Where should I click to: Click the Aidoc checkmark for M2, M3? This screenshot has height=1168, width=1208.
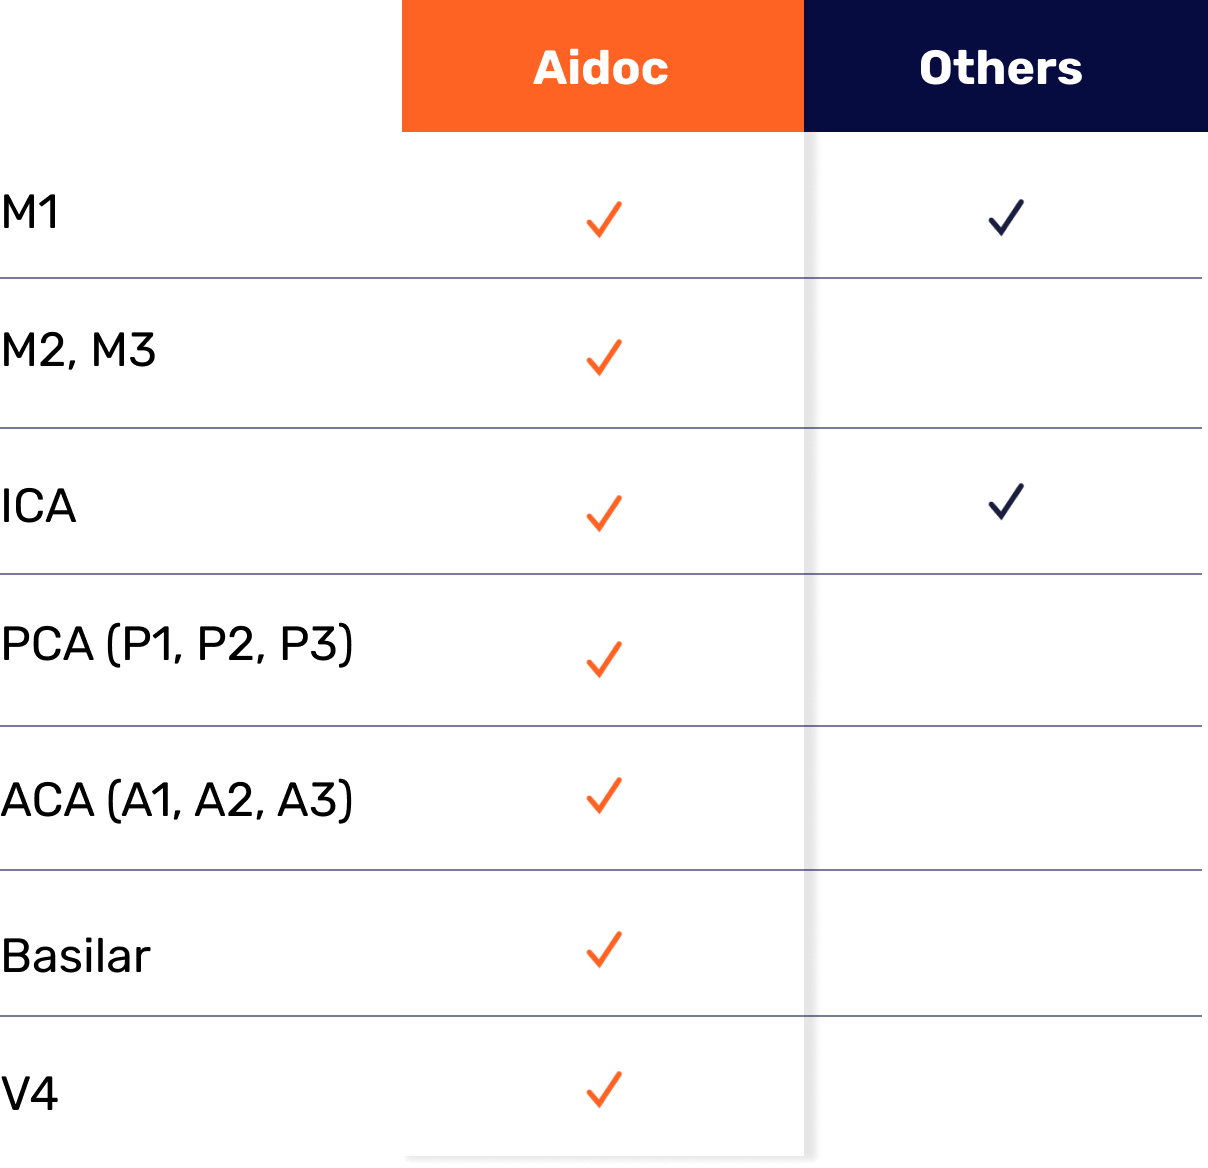tap(604, 357)
